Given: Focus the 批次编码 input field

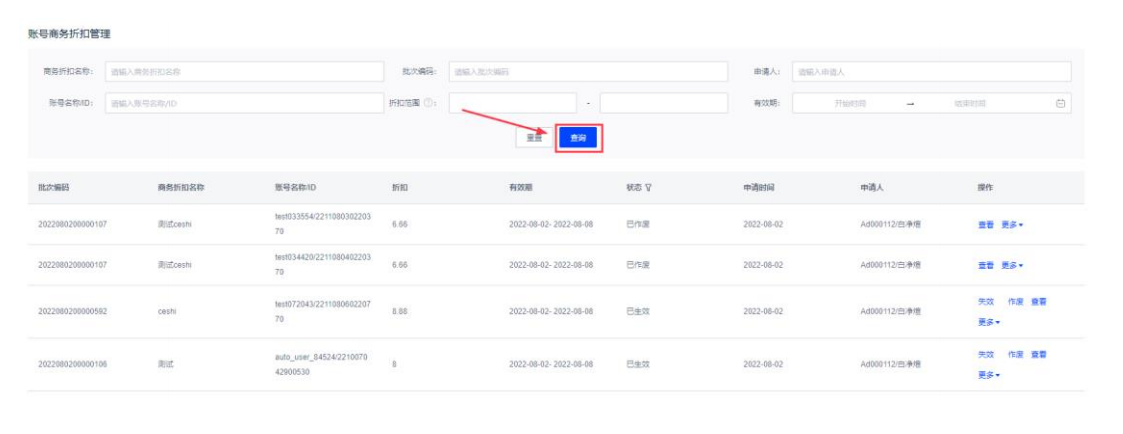Looking at the screenshot, I should [588, 72].
